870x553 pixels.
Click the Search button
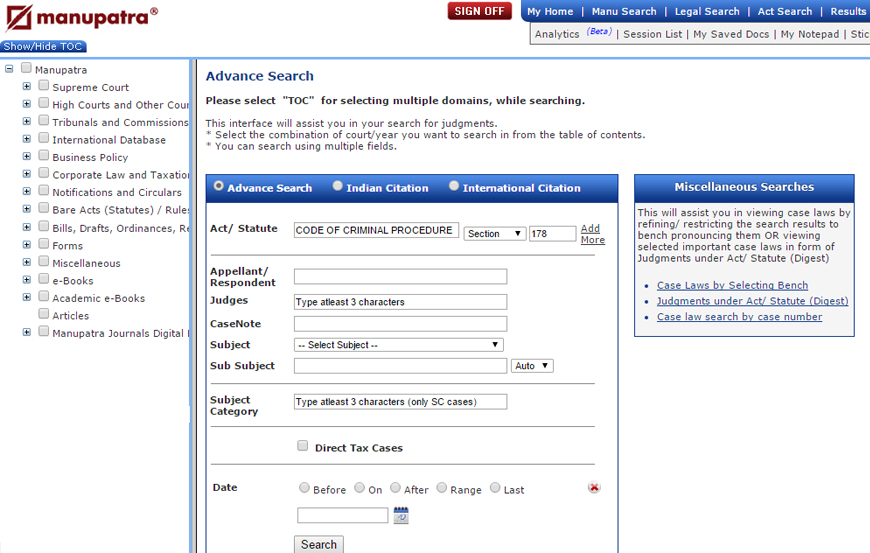[x=318, y=544]
